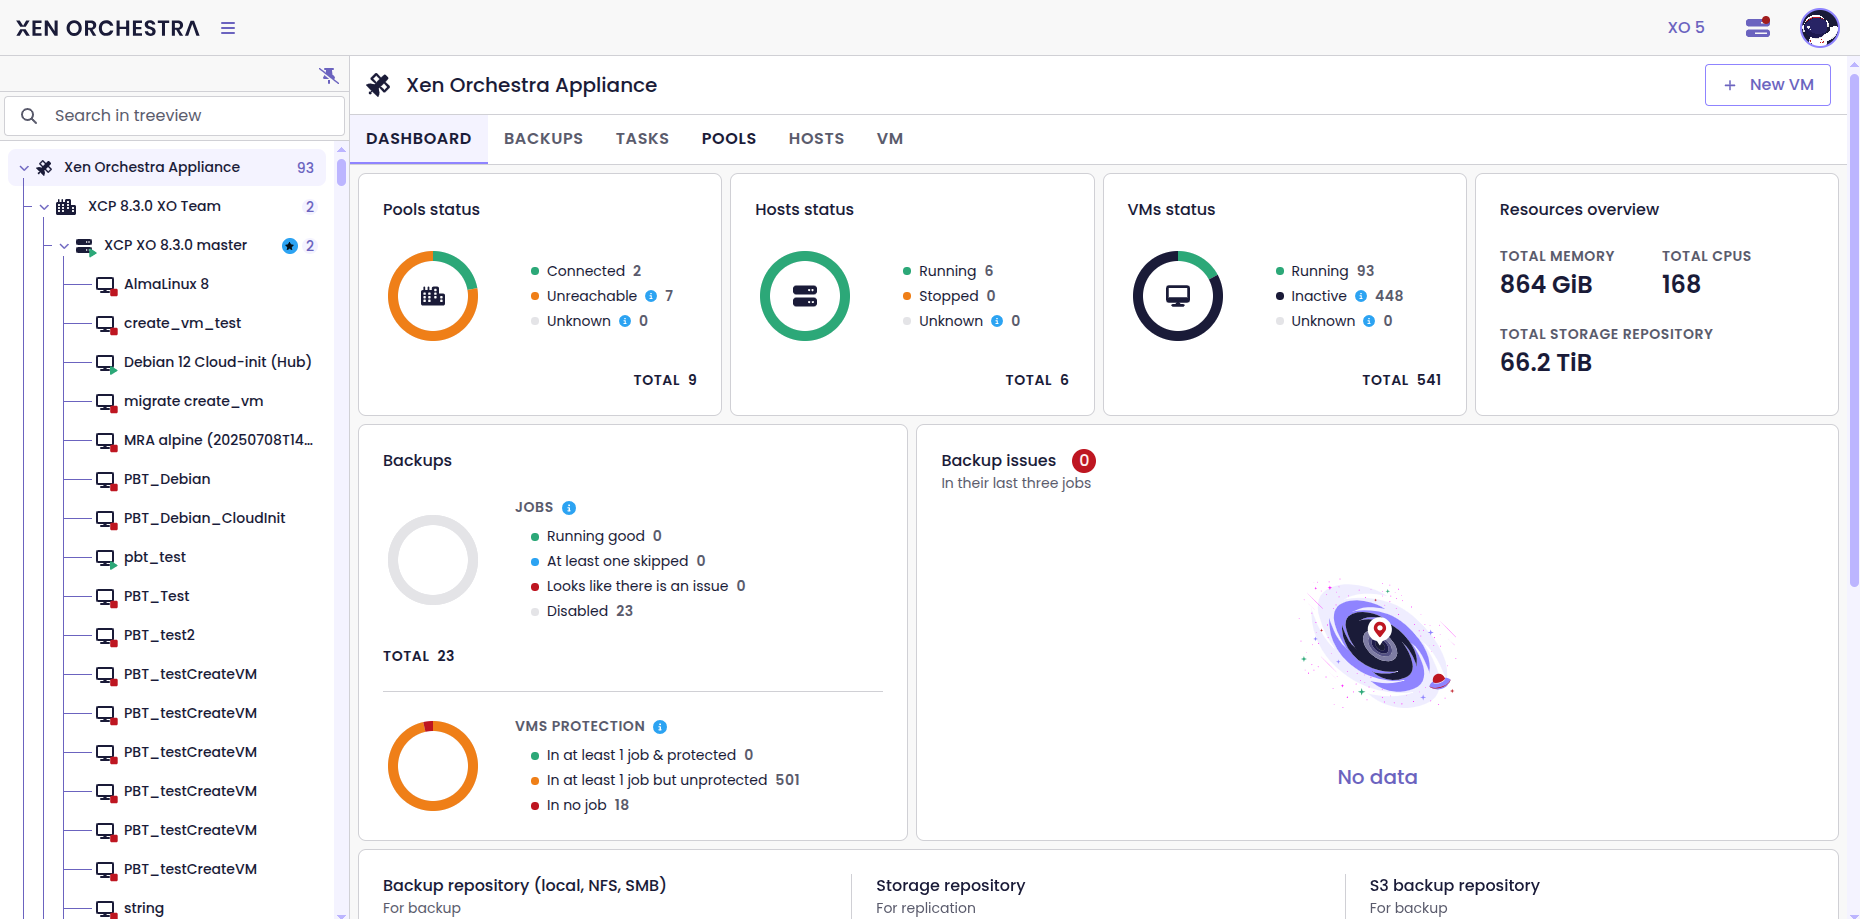
Task: Click info icon beside Unknown in Pools status
Action: click(x=625, y=321)
